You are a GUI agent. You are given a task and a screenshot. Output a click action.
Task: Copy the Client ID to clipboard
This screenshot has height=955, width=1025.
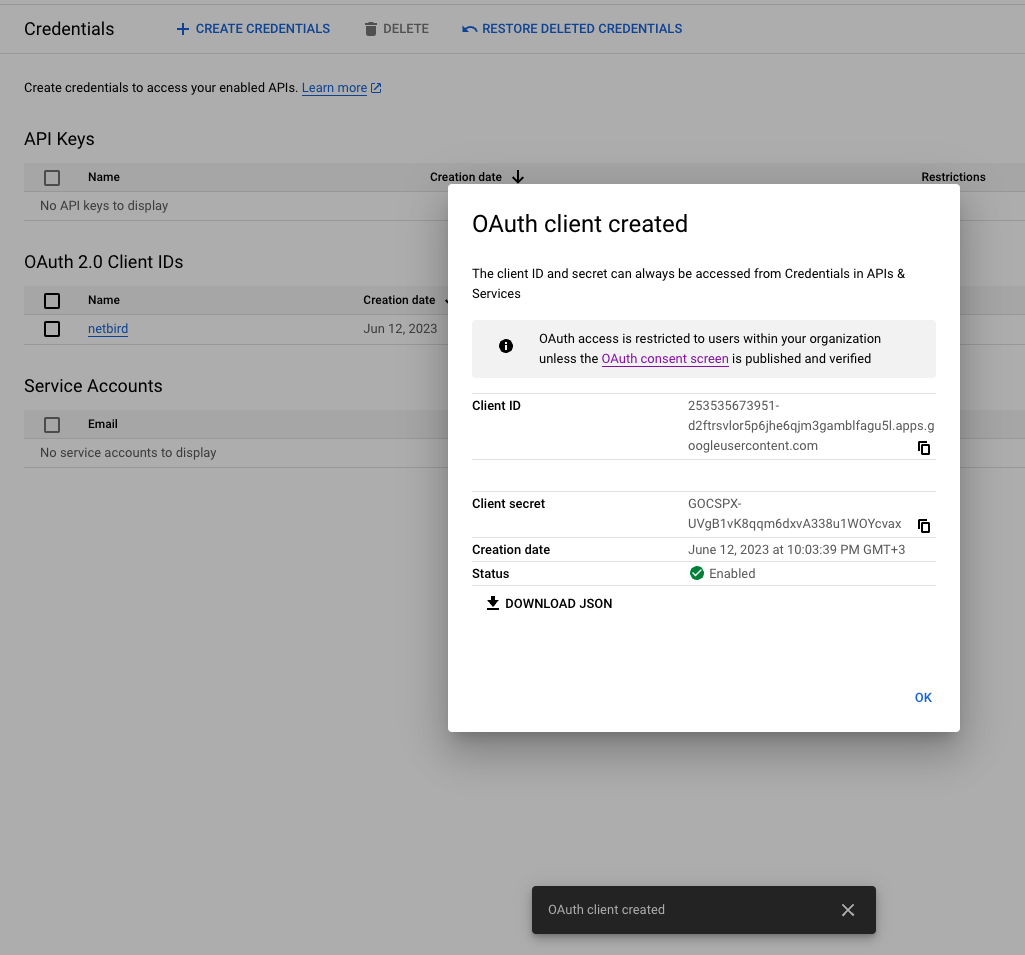pyautogui.click(x=924, y=448)
